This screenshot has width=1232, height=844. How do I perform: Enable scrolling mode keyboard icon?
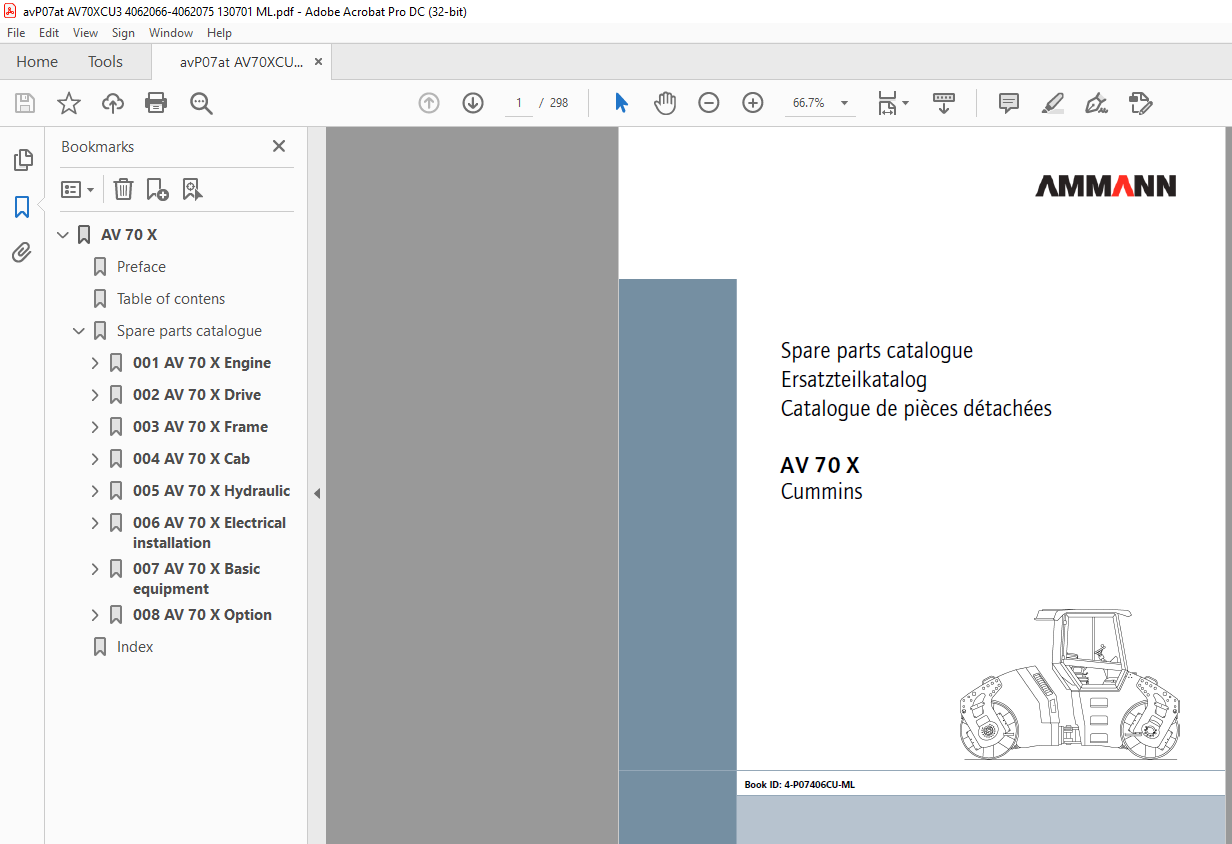[x=944, y=103]
